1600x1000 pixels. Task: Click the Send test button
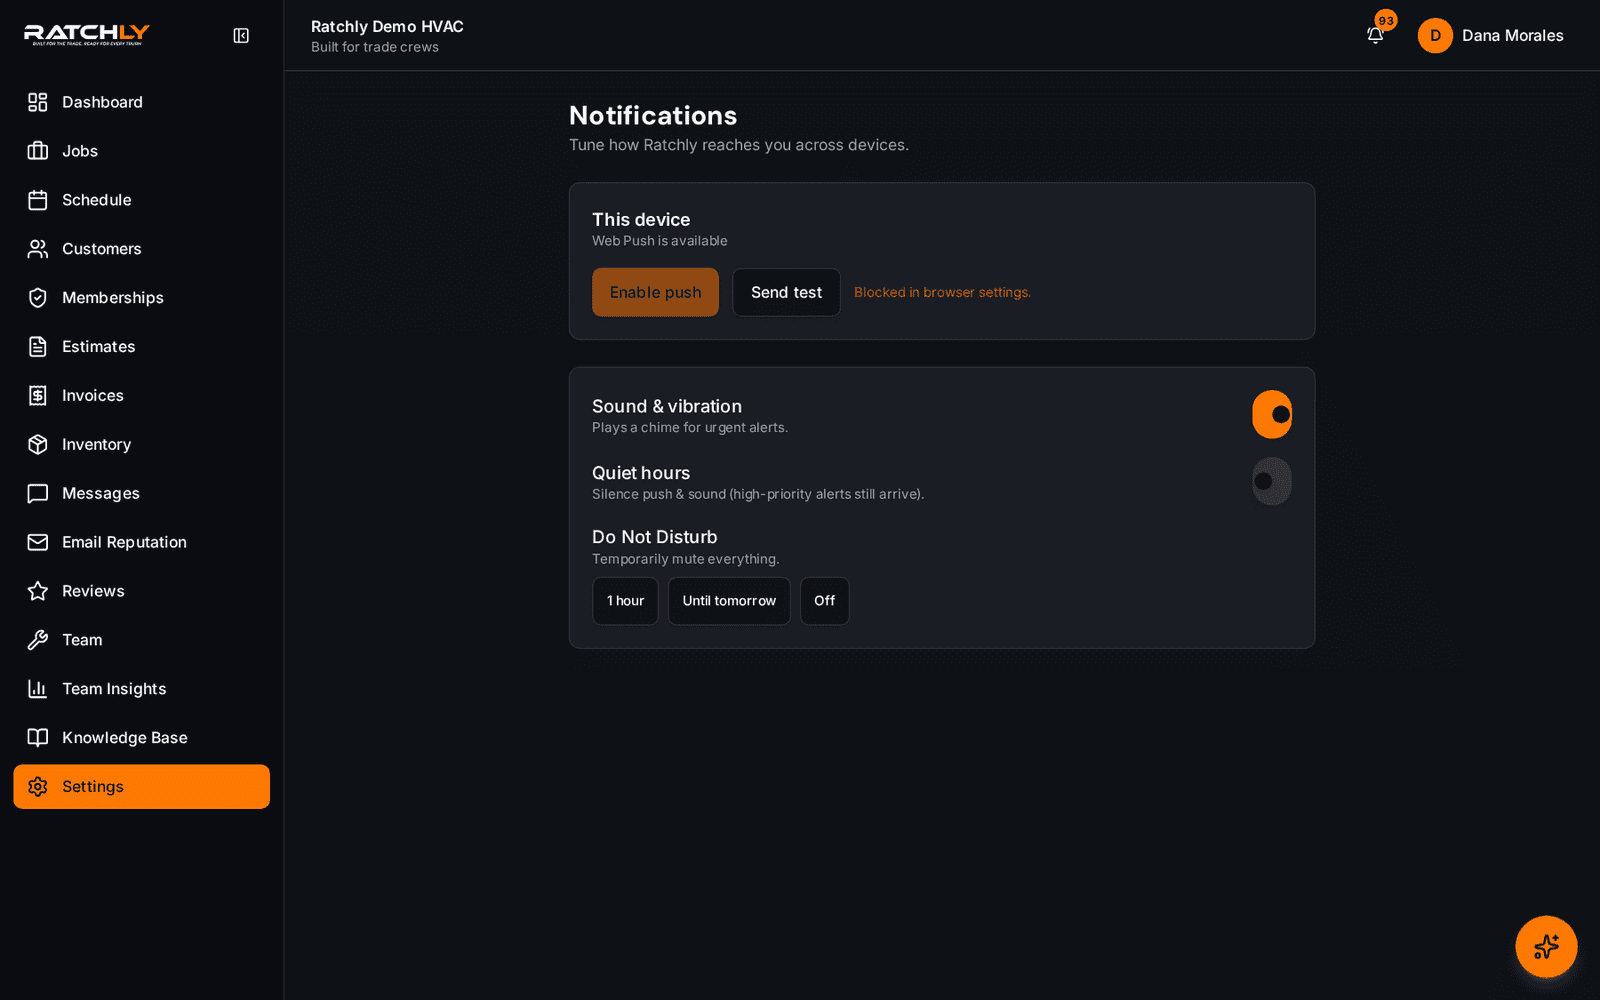tap(786, 292)
